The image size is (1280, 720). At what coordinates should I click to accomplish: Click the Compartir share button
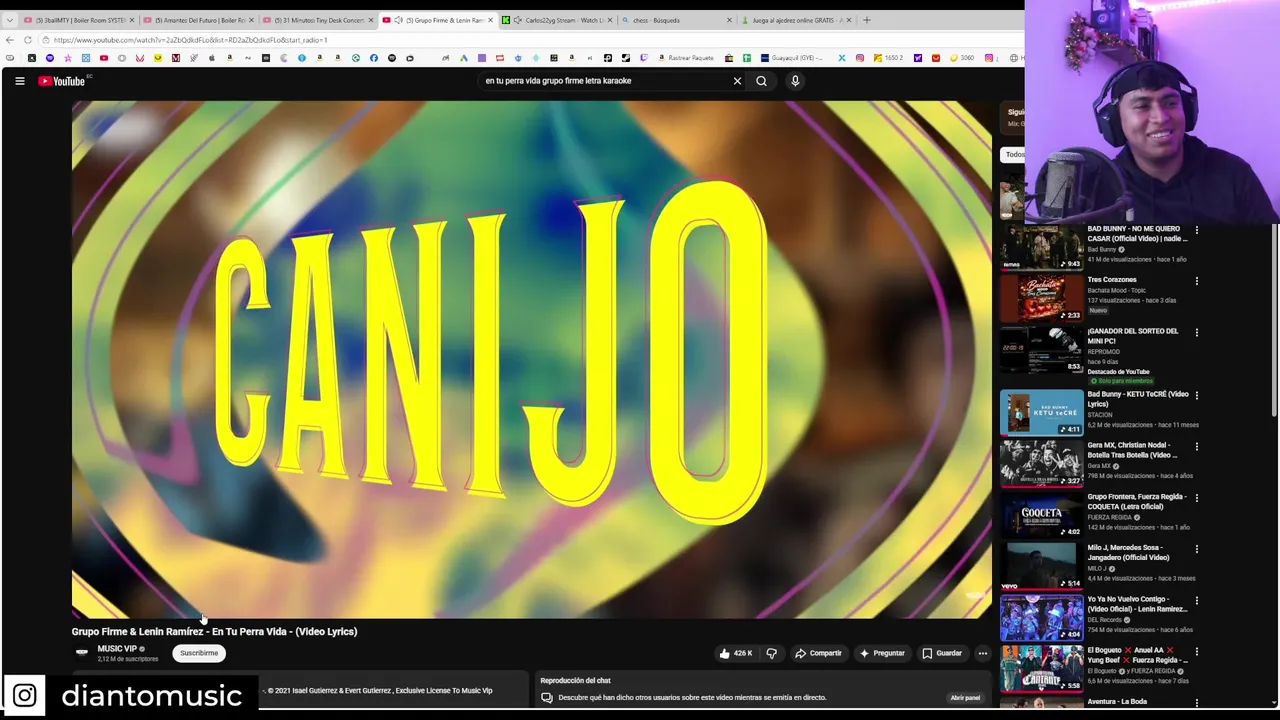pyautogui.click(x=818, y=653)
